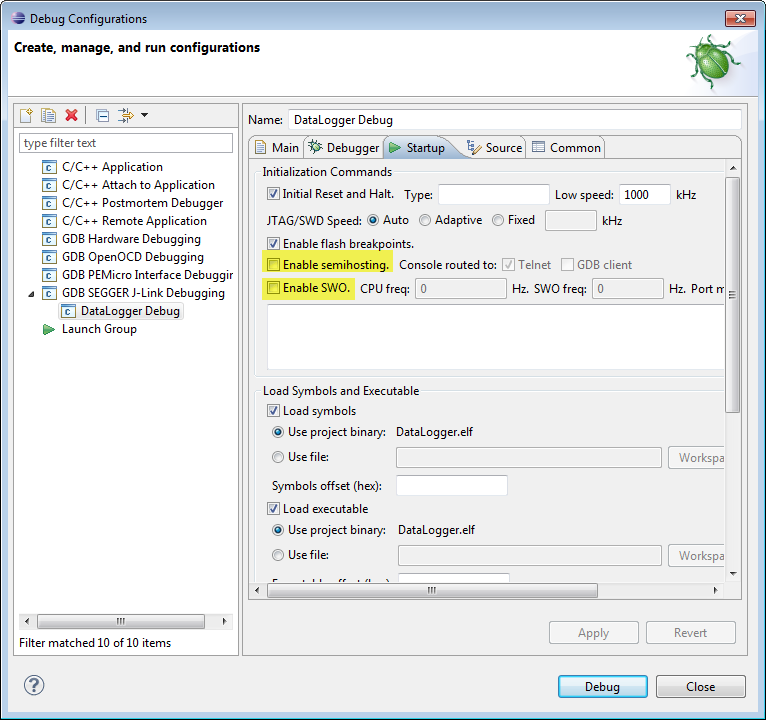Screen dimensions: 766x720
Task: Select the Adaptive JTAG/SWD speed option
Action: (425, 220)
